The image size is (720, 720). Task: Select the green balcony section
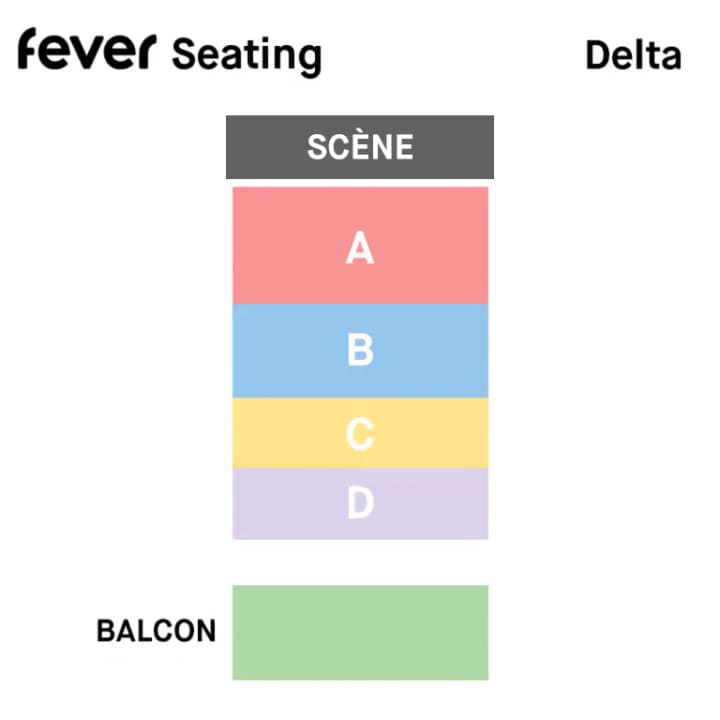(360, 632)
